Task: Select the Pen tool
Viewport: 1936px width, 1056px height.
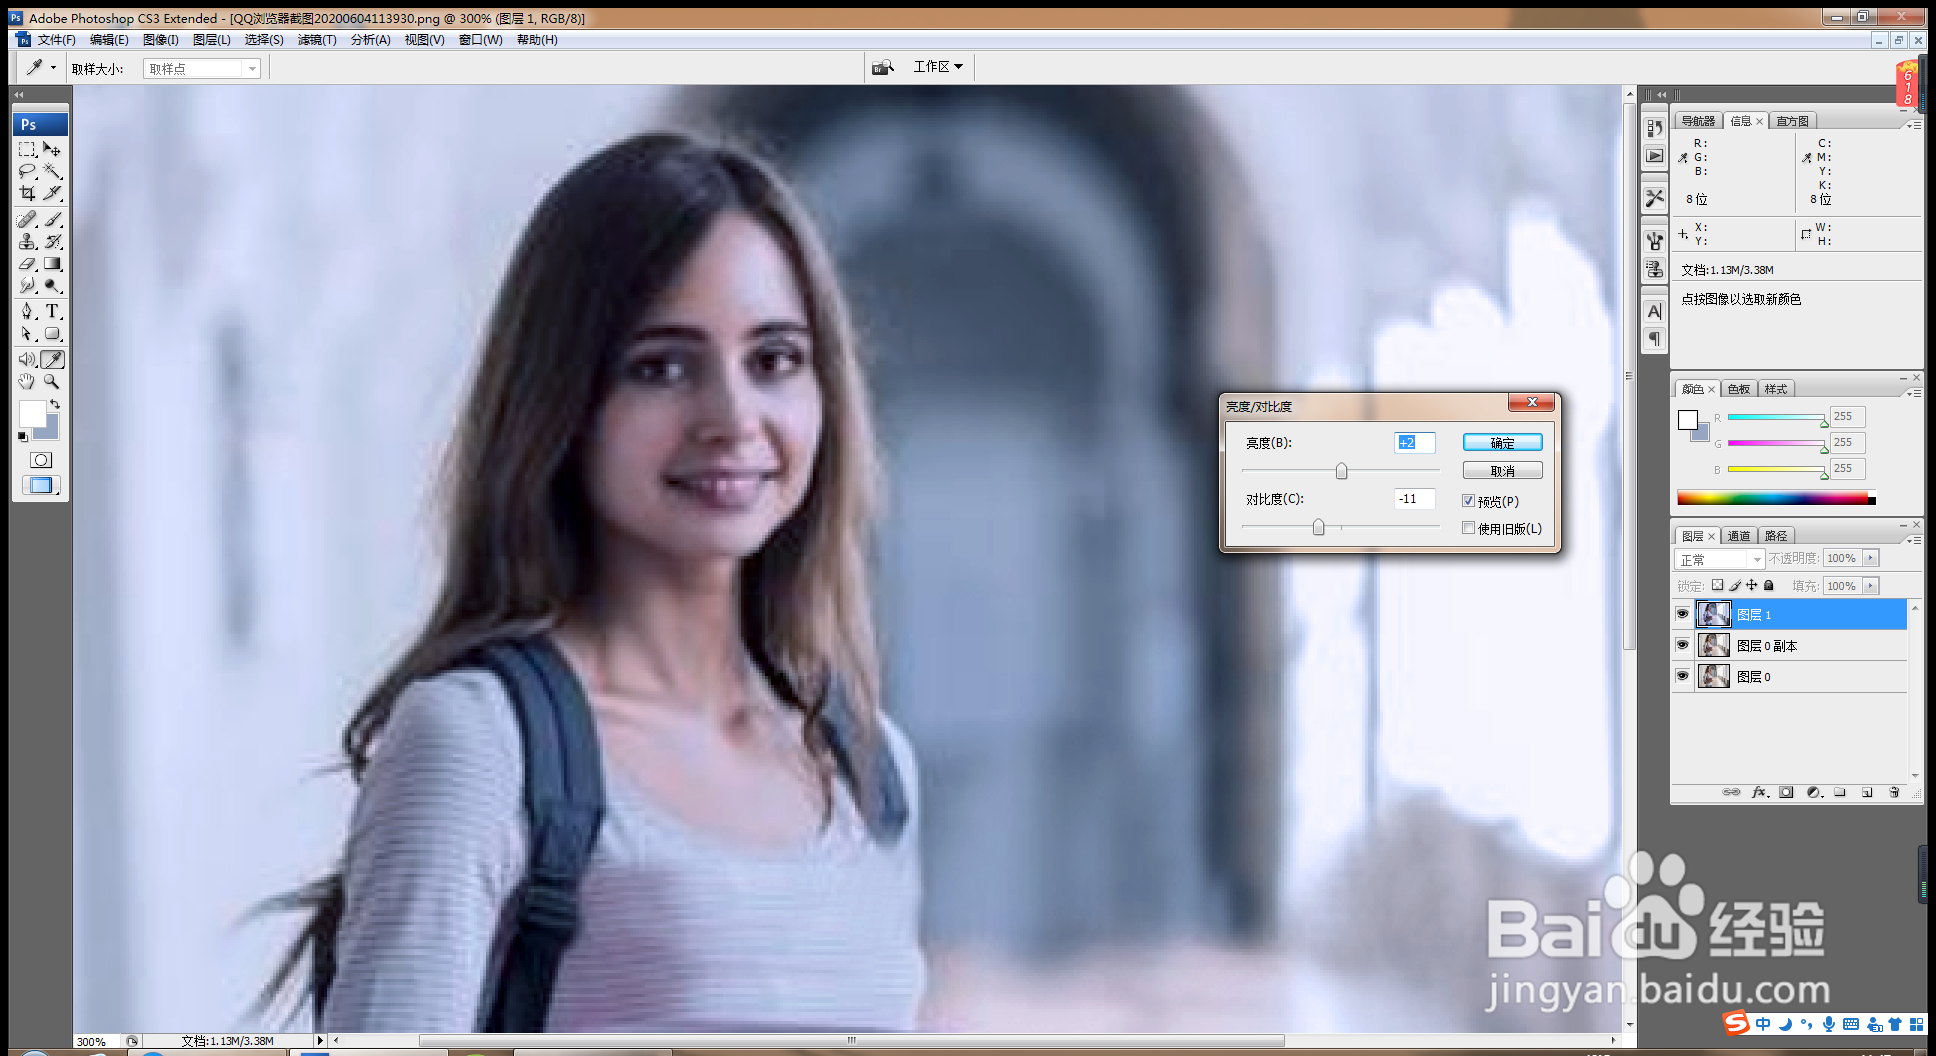Action: tap(28, 312)
